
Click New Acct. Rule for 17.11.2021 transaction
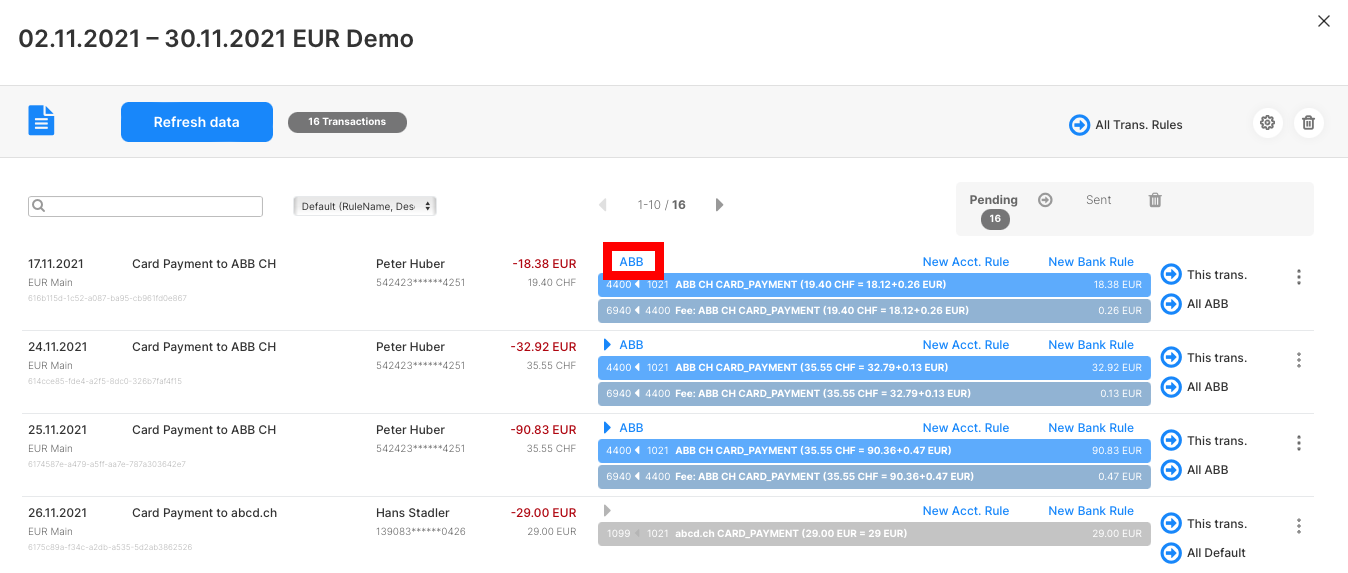click(965, 262)
